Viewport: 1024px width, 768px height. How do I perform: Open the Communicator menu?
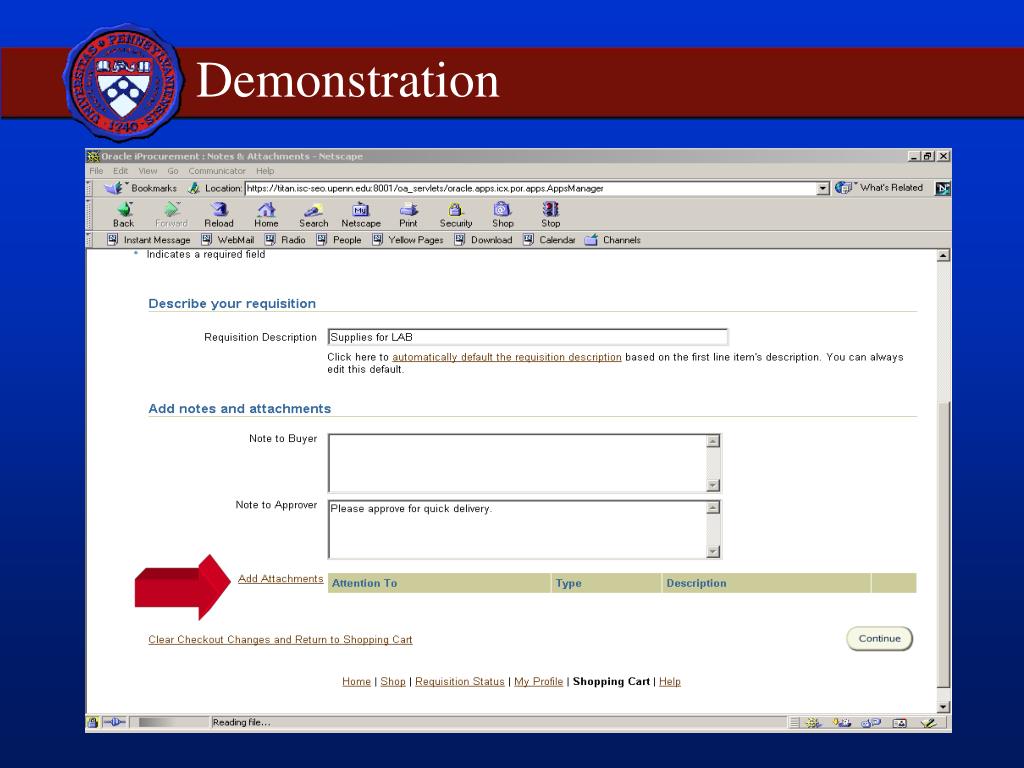coord(217,171)
